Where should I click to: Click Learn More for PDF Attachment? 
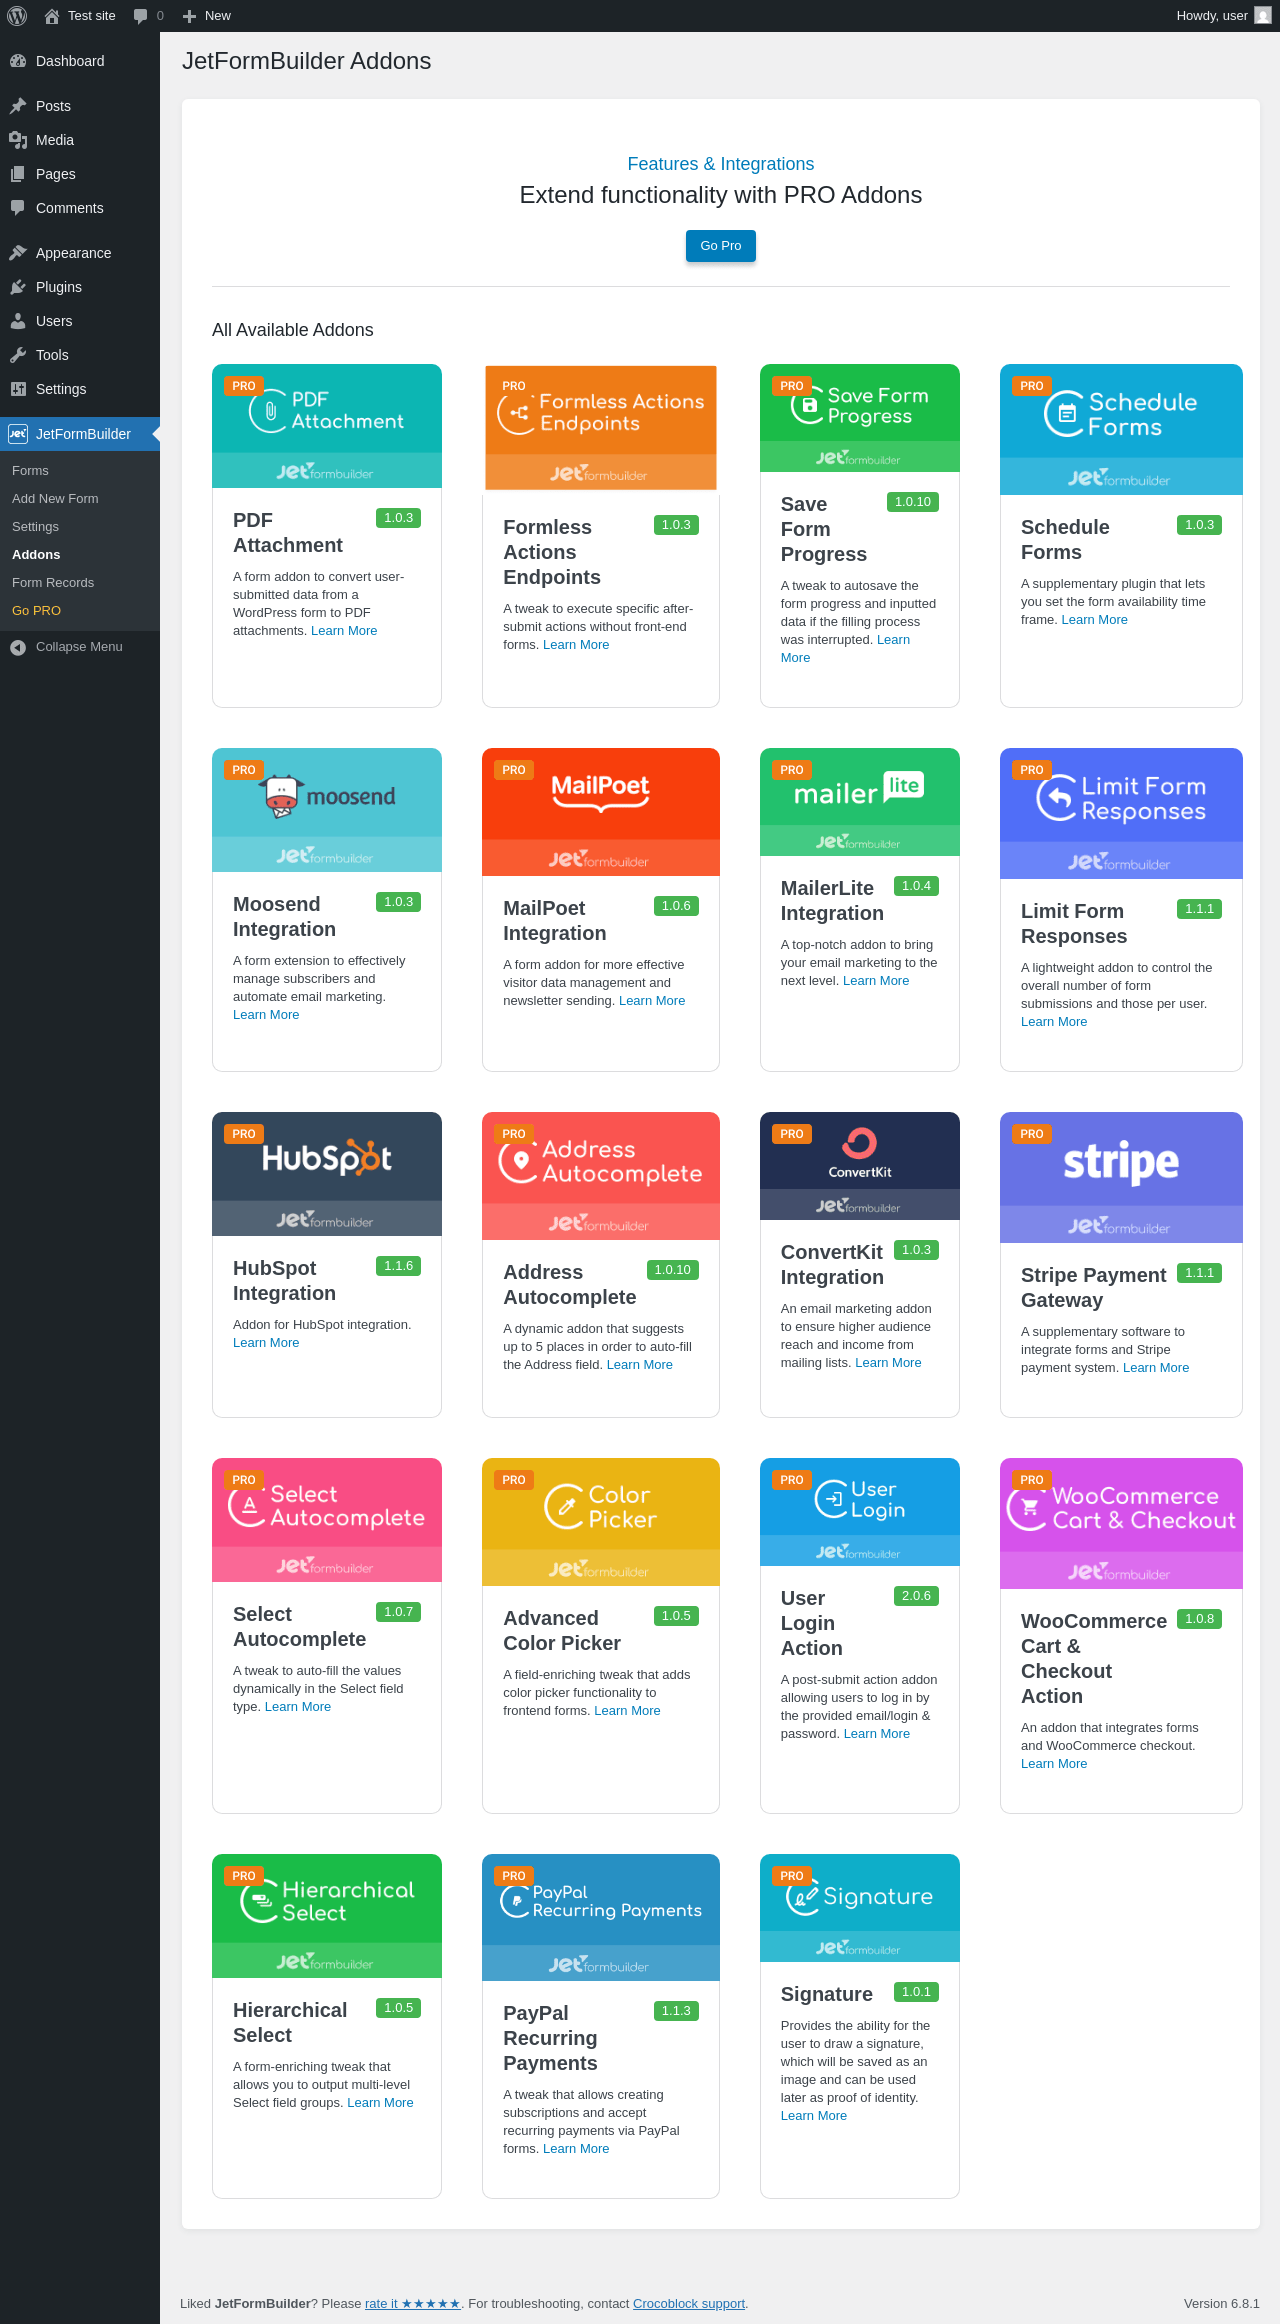(x=344, y=631)
